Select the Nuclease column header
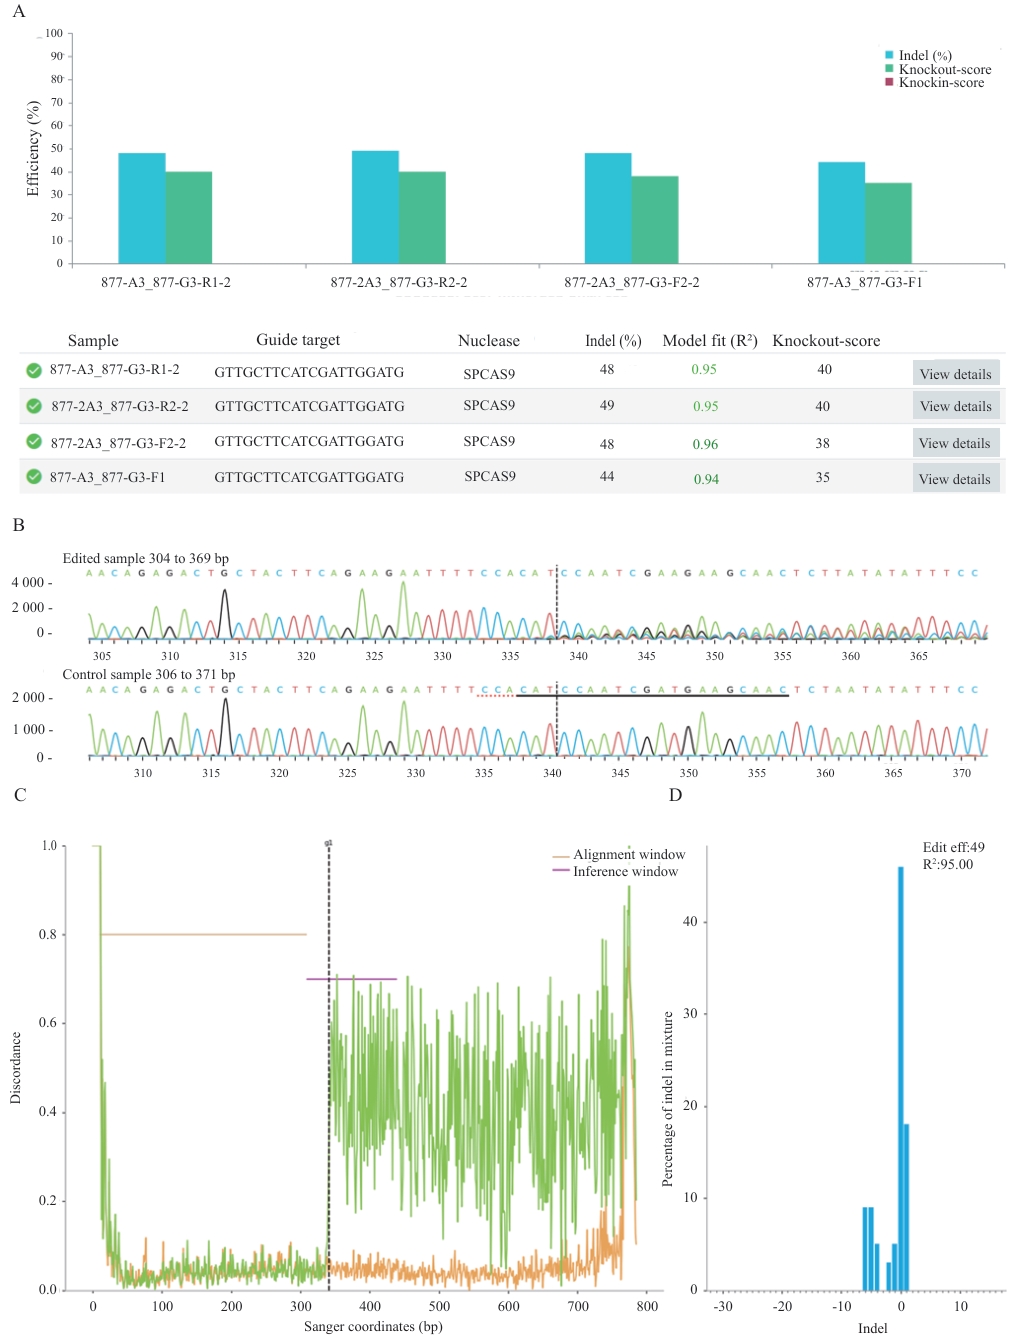 pos(488,341)
